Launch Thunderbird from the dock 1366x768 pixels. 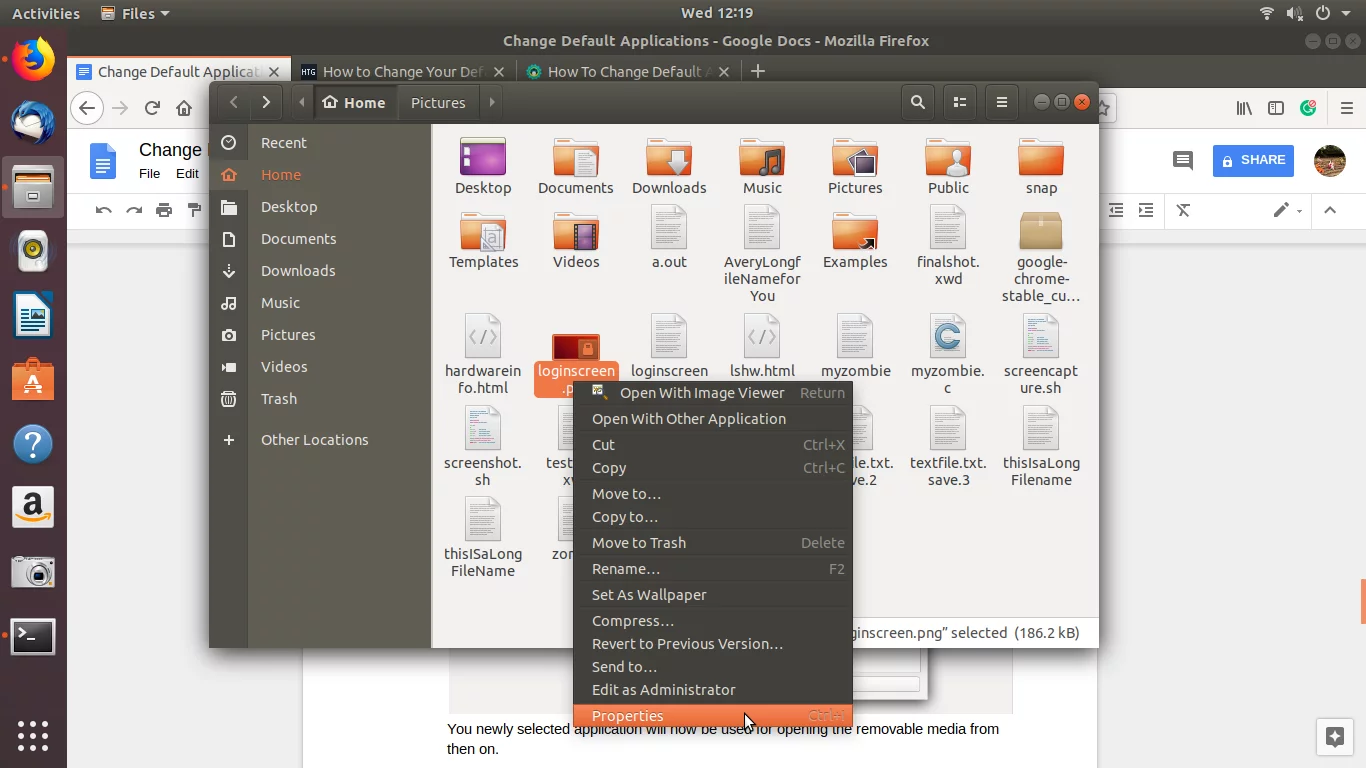tap(33, 123)
